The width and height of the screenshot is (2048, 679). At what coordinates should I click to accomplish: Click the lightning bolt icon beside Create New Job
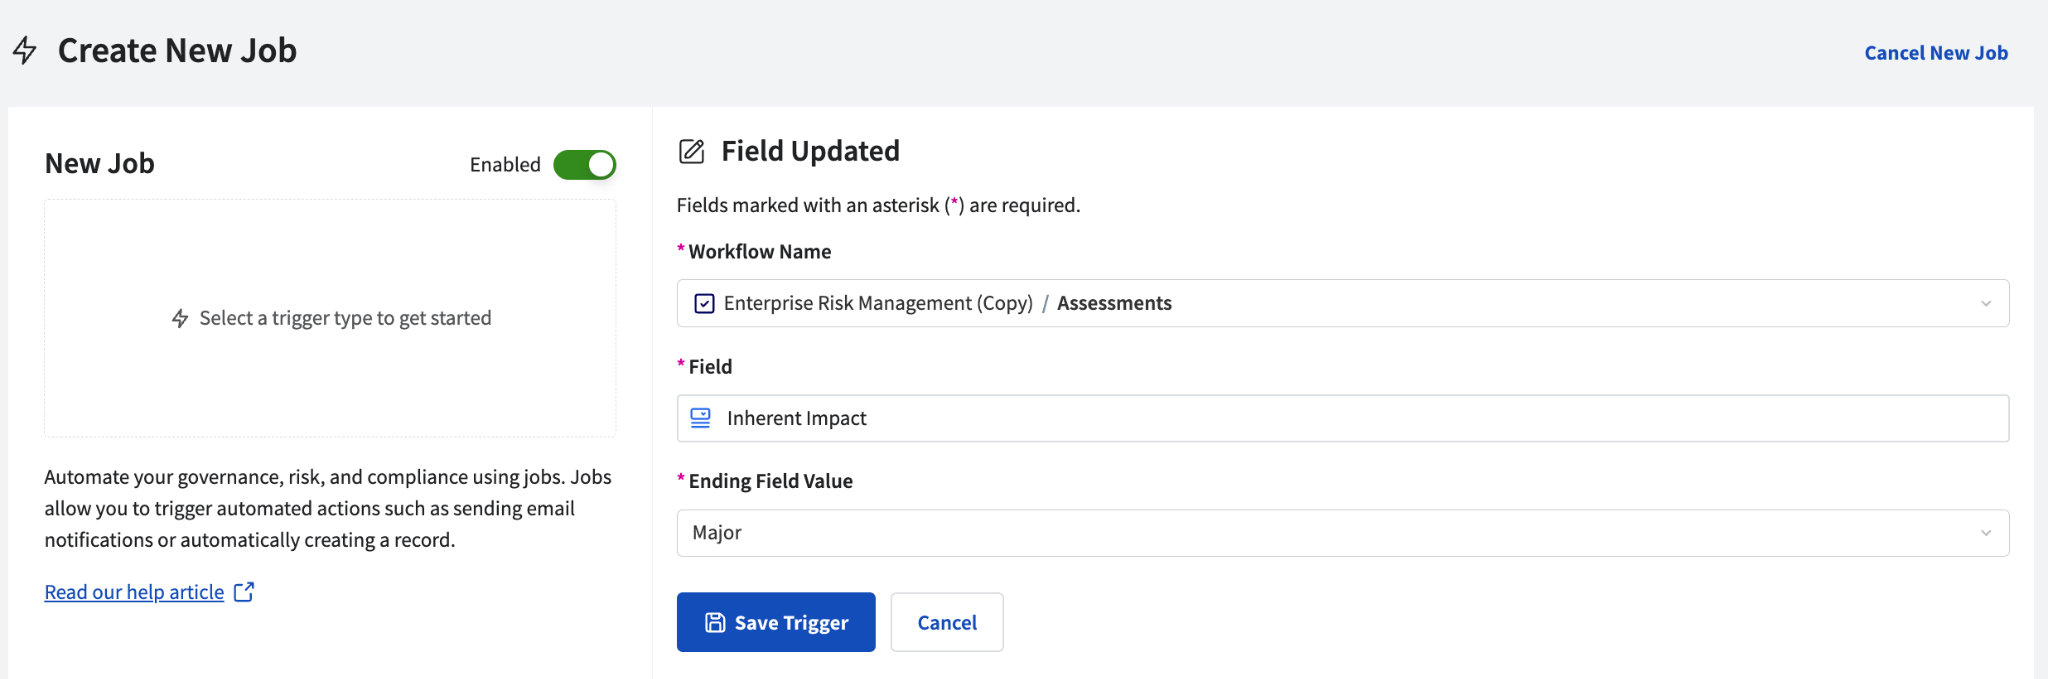point(25,50)
